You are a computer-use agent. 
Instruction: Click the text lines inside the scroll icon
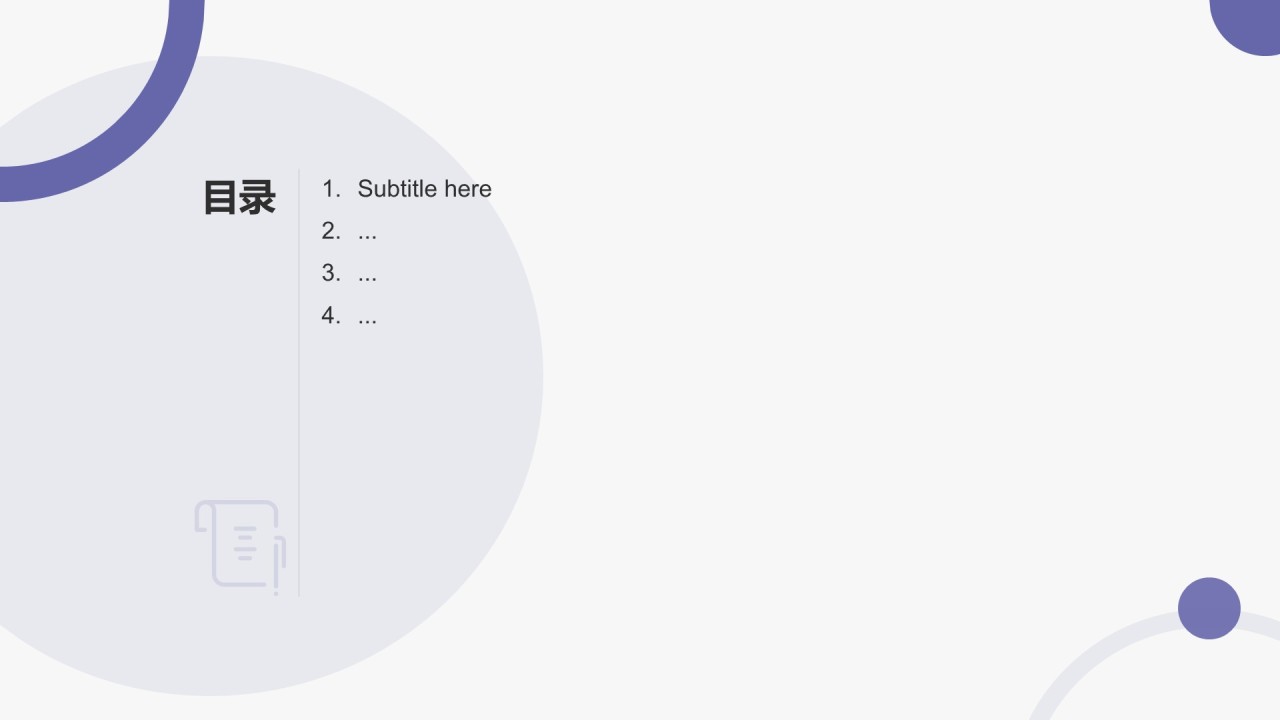(x=245, y=543)
